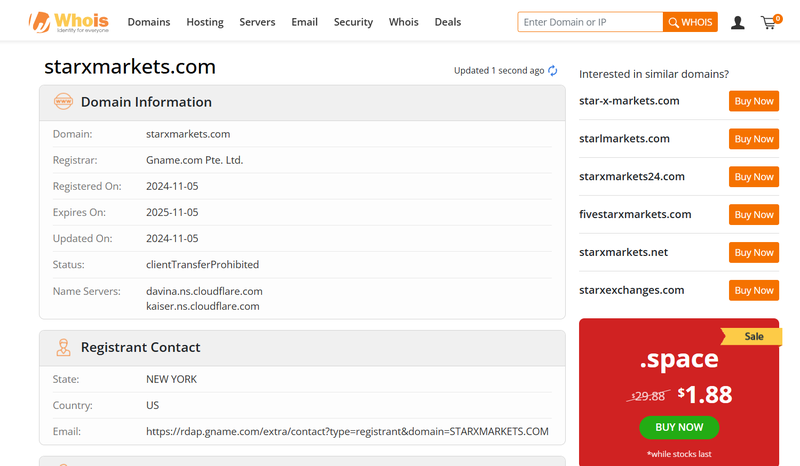The height and width of the screenshot is (466, 800).
Task: Open the Deals menu
Action: click(x=447, y=22)
